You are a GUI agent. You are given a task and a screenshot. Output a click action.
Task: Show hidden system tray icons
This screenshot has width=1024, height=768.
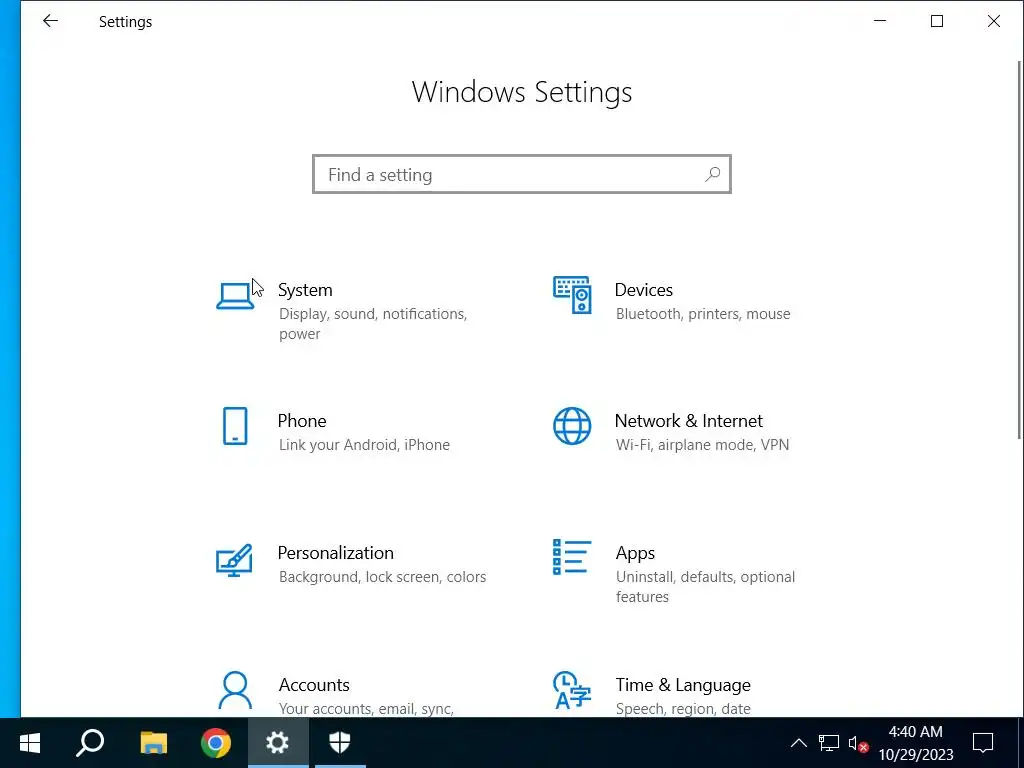(x=799, y=743)
